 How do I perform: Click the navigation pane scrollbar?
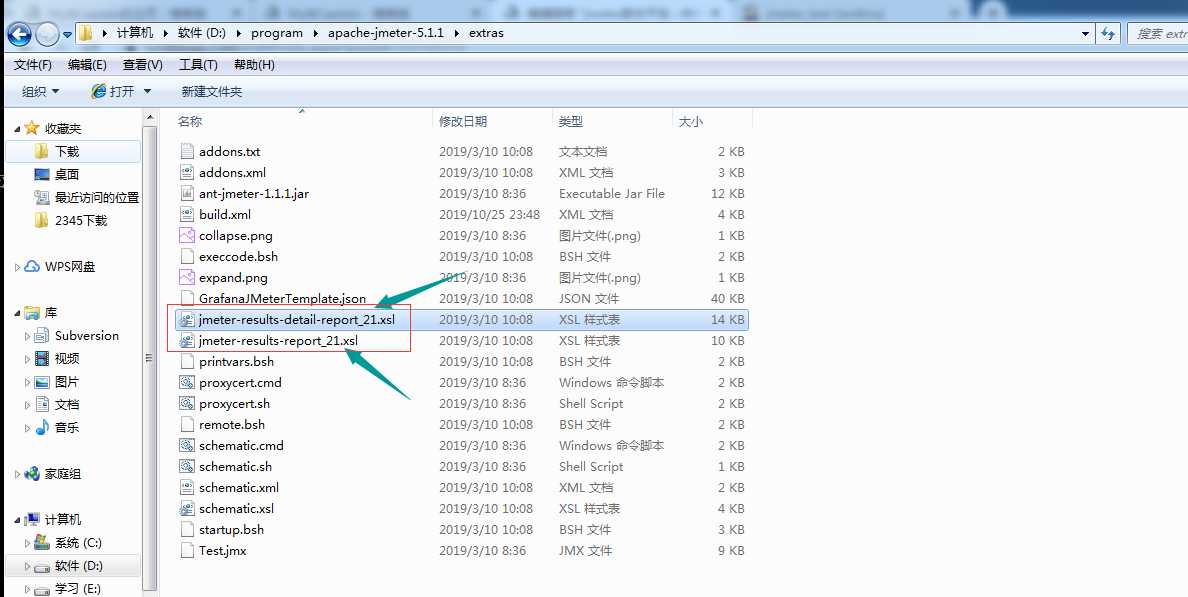click(x=150, y=360)
